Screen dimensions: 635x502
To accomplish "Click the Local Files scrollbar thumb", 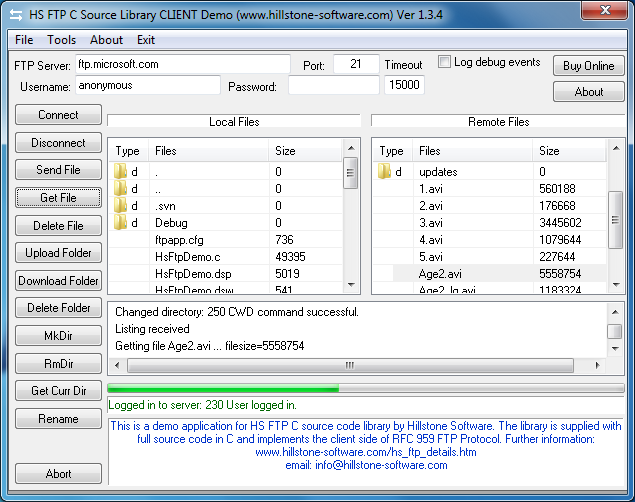I will coord(351,173).
